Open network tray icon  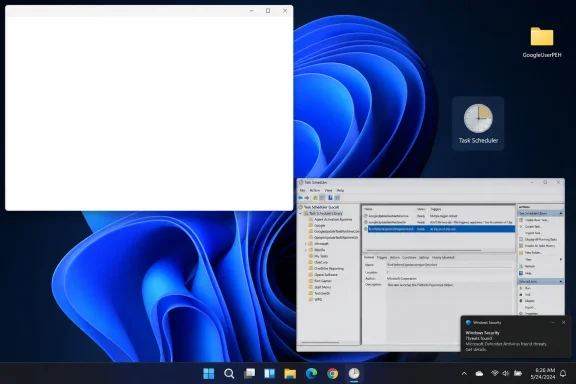tap(494, 373)
